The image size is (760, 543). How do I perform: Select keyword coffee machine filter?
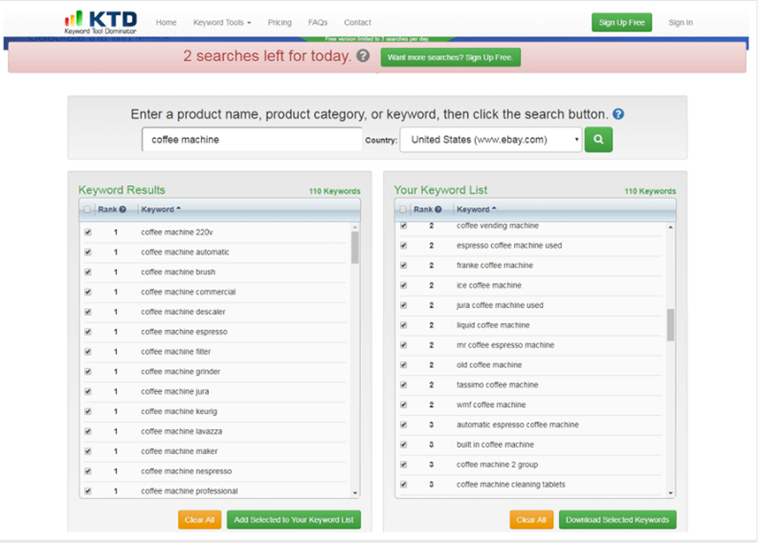pos(176,351)
